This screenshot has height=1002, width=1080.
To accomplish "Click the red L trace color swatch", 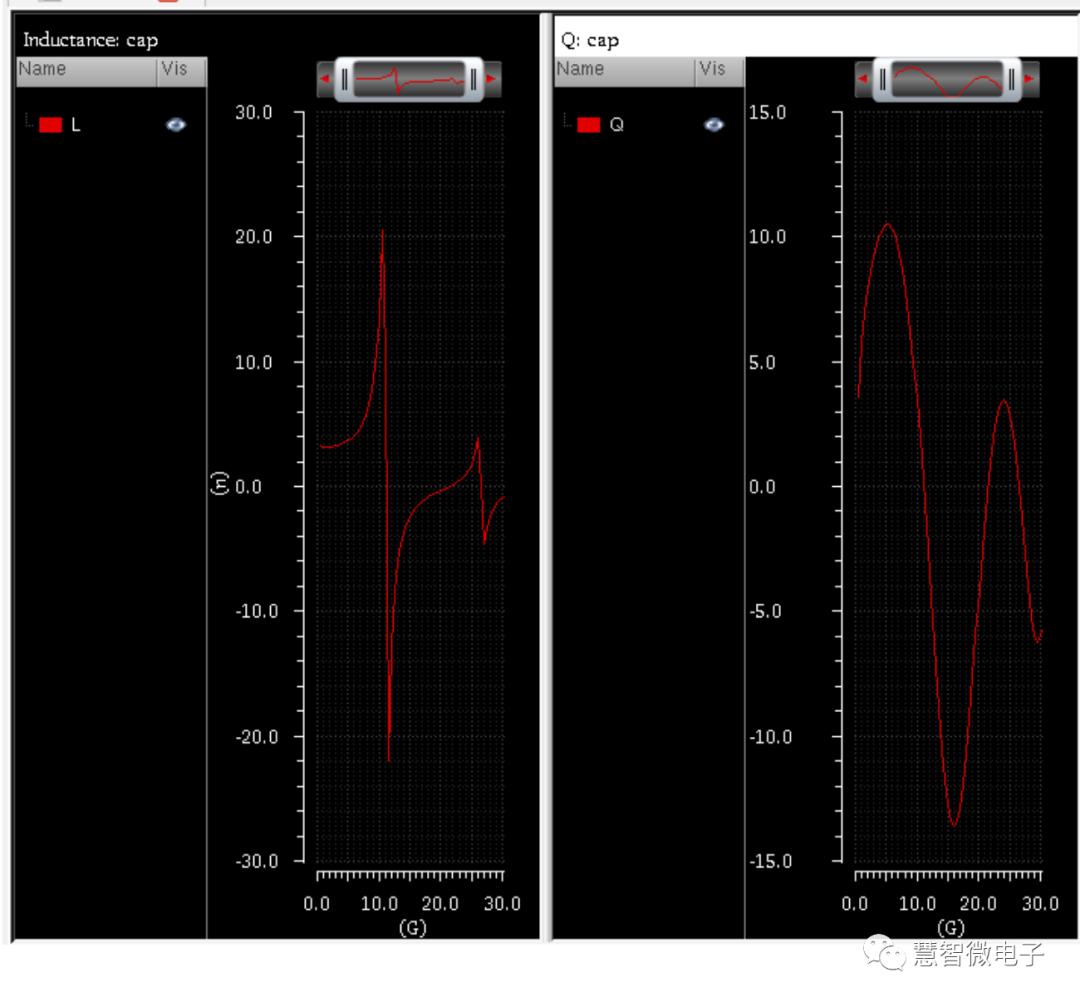I will pyautogui.click(x=50, y=125).
